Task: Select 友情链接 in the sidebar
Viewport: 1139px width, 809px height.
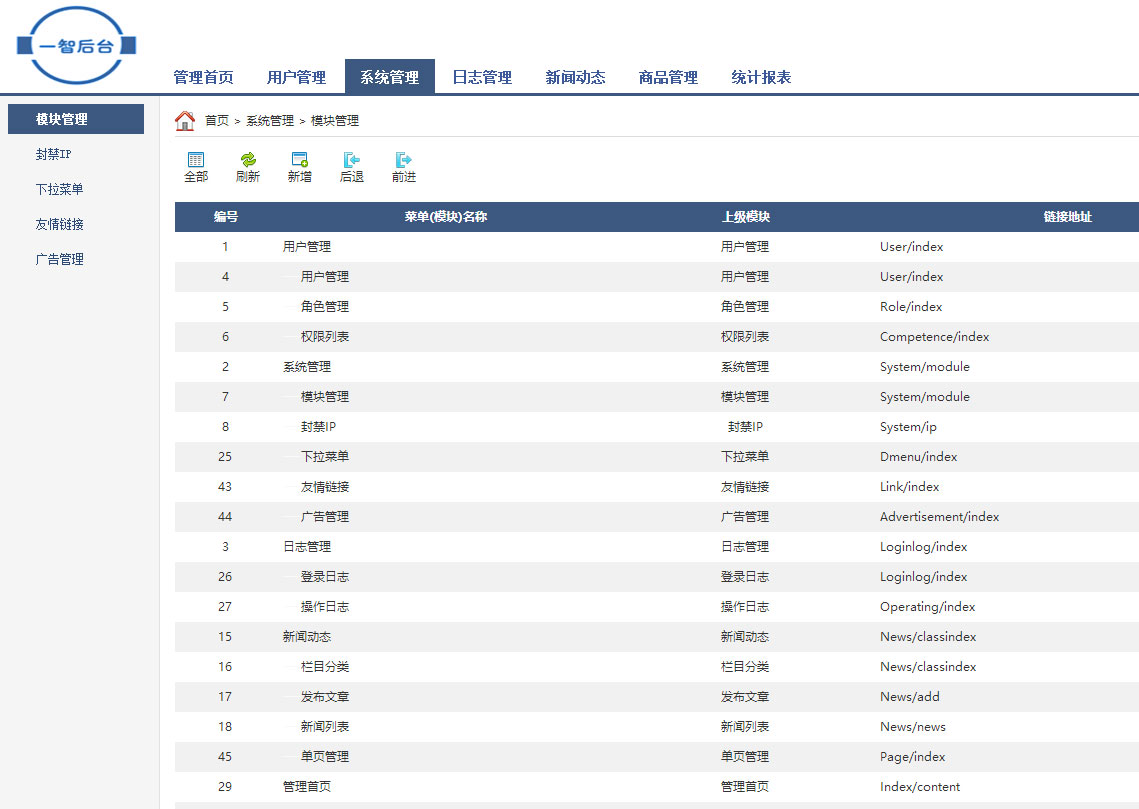Action: (x=59, y=224)
